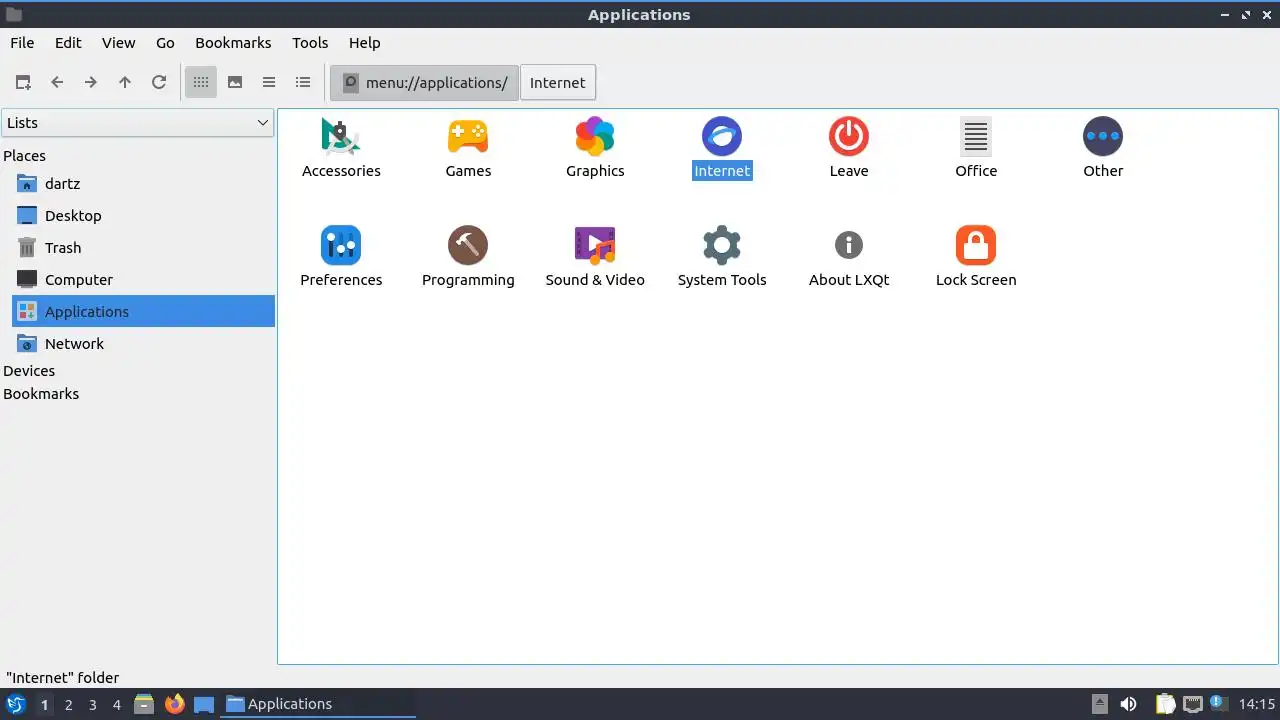Switch to desktop 1 in pager
Screen dimensions: 1280x720
(44, 705)
